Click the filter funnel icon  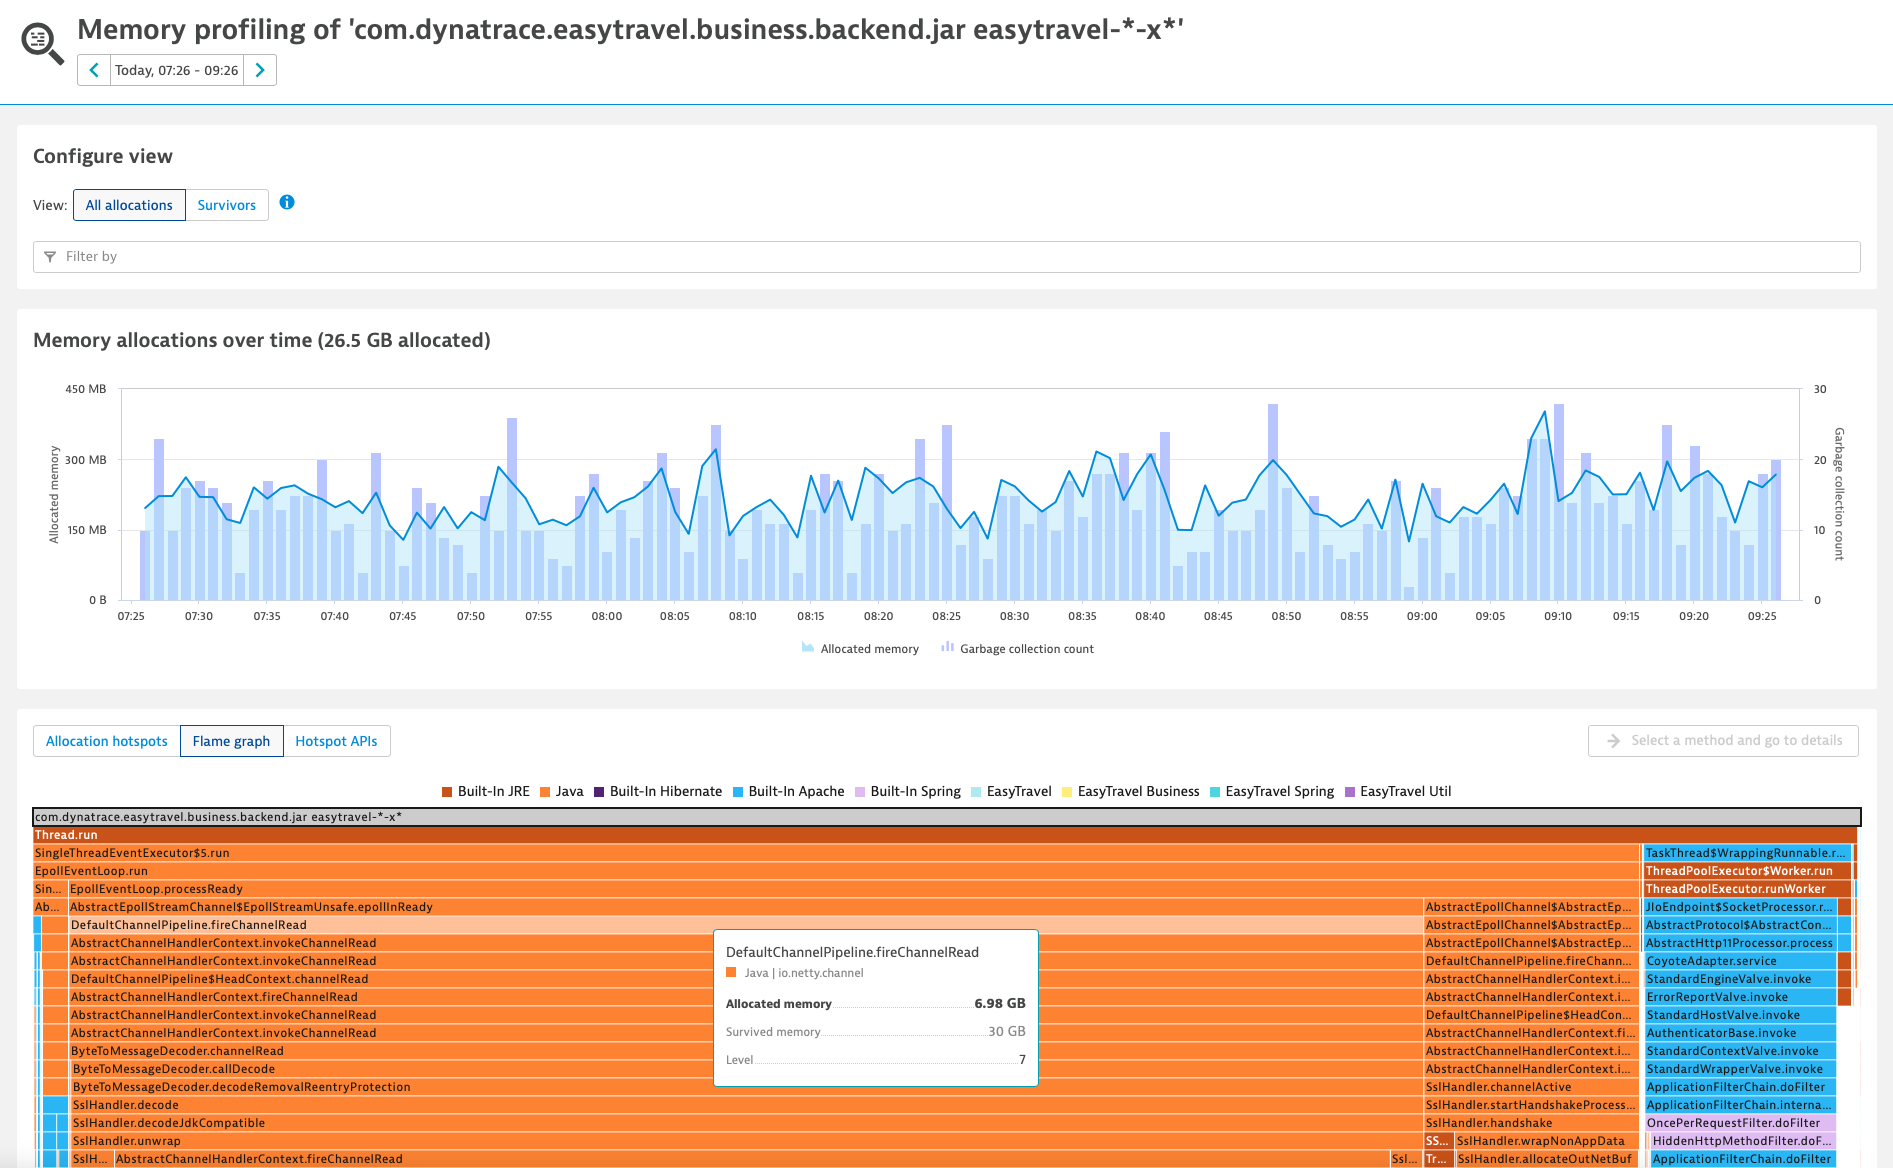[50, 257]
